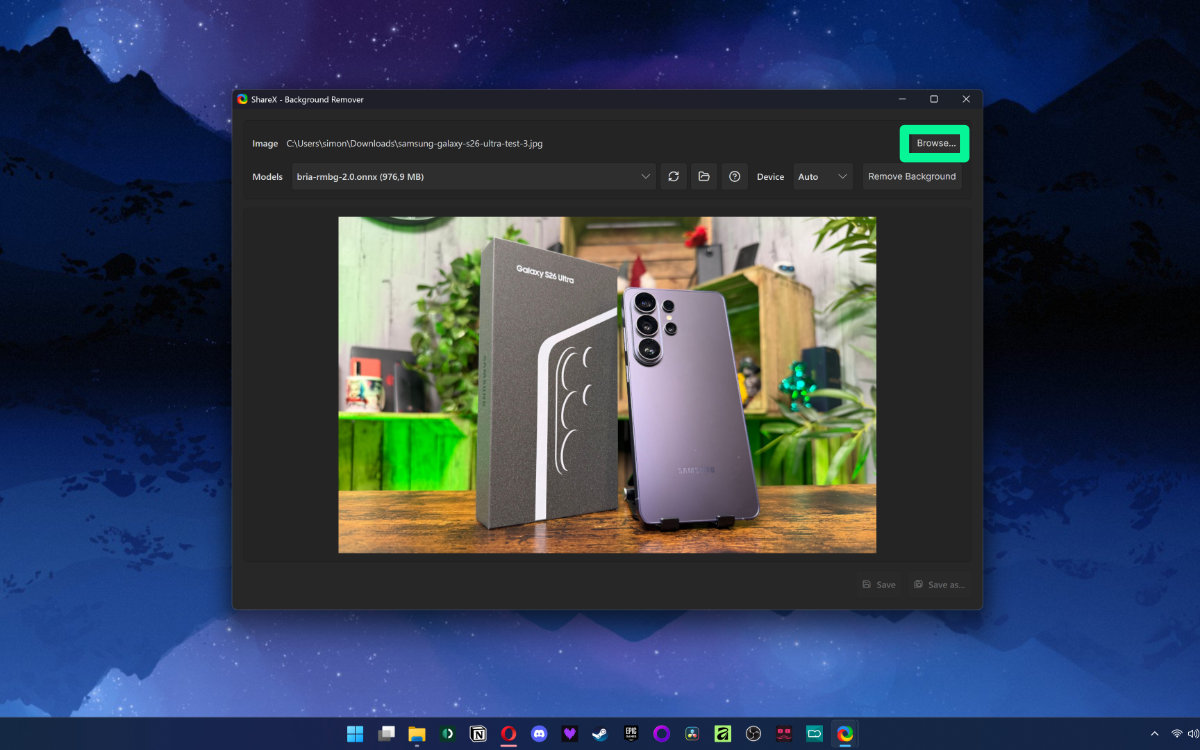The image size is (1200, 750).
Task: Show hidden system tray icons chevron
Action: coord(1155,734)
